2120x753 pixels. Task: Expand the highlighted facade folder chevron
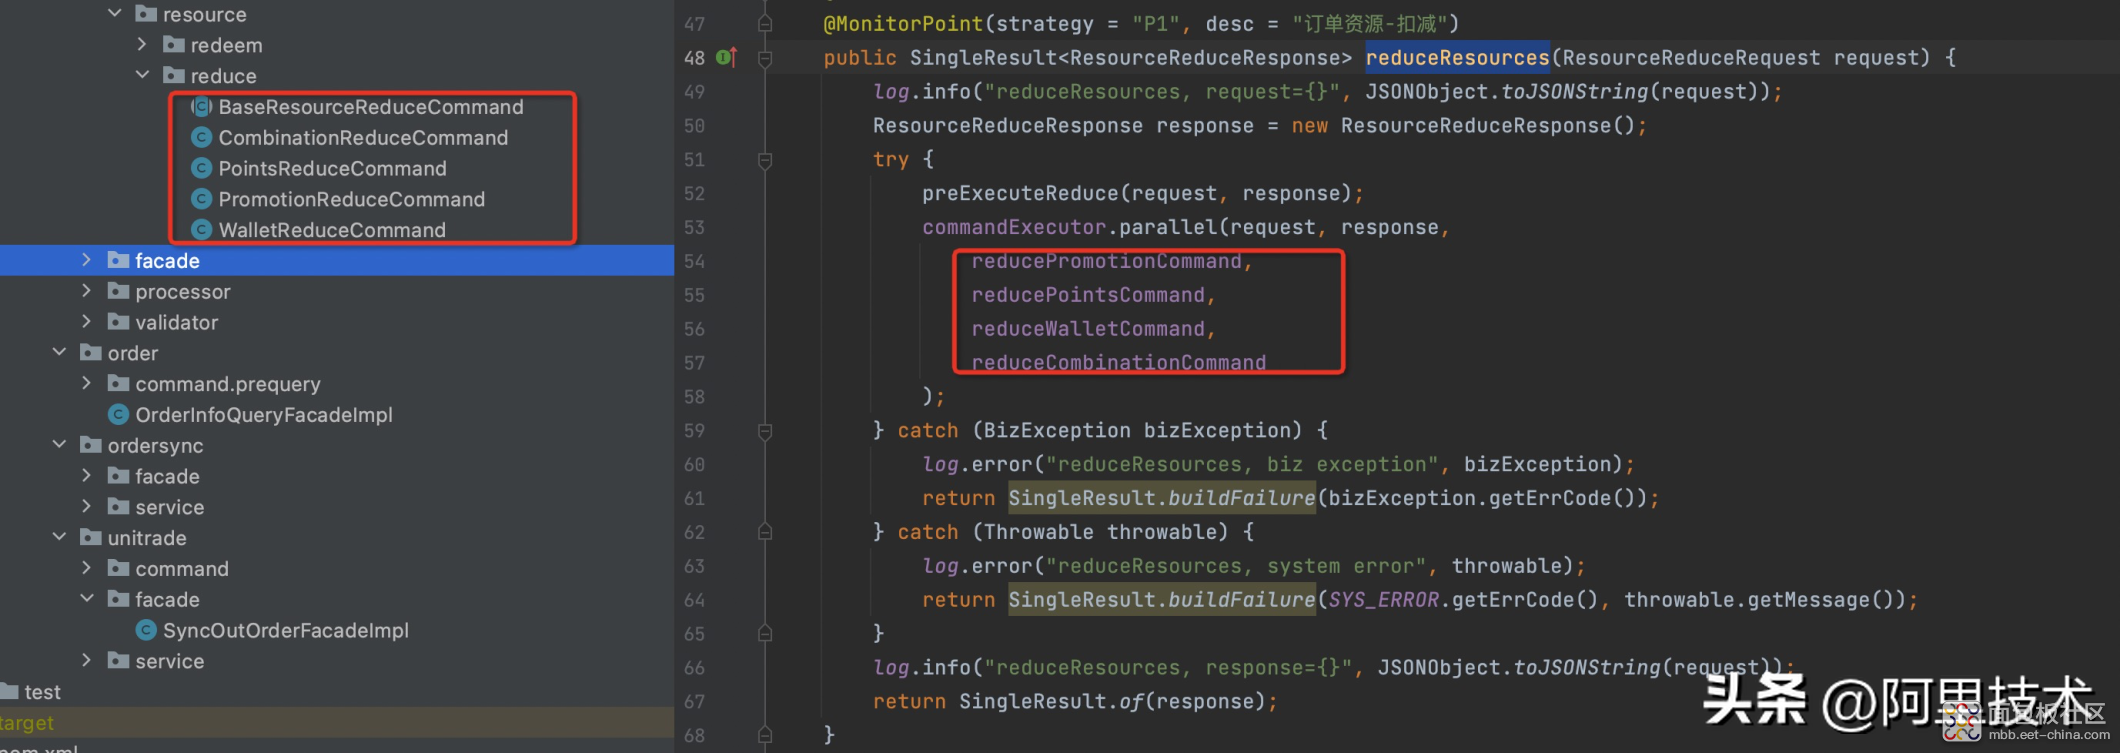tap(87, 261)
